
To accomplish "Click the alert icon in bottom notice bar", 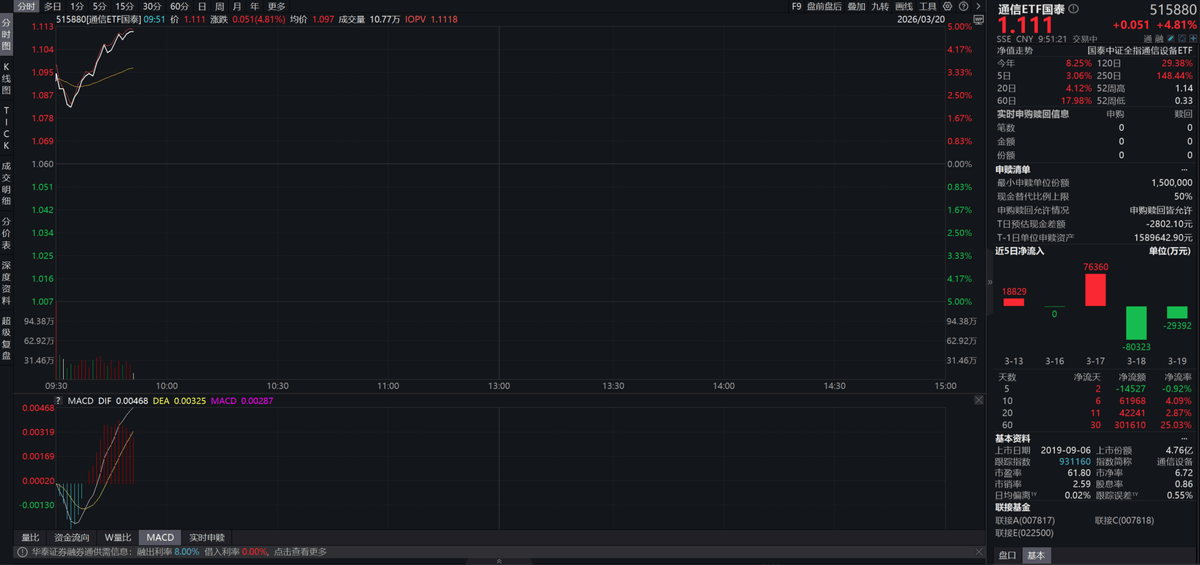I will 21,552.
